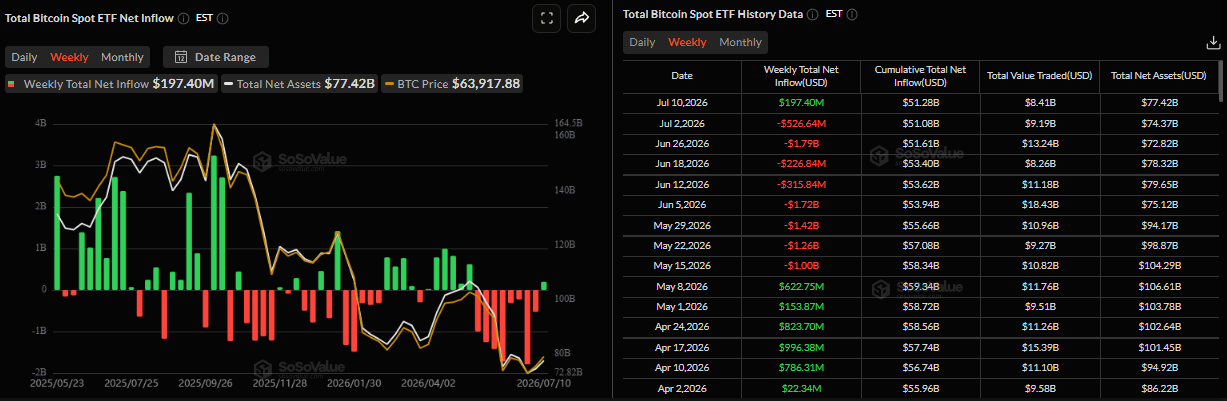Click Total Value Traded column header
Screen dimensions: 1227x401
(1038, 76)
